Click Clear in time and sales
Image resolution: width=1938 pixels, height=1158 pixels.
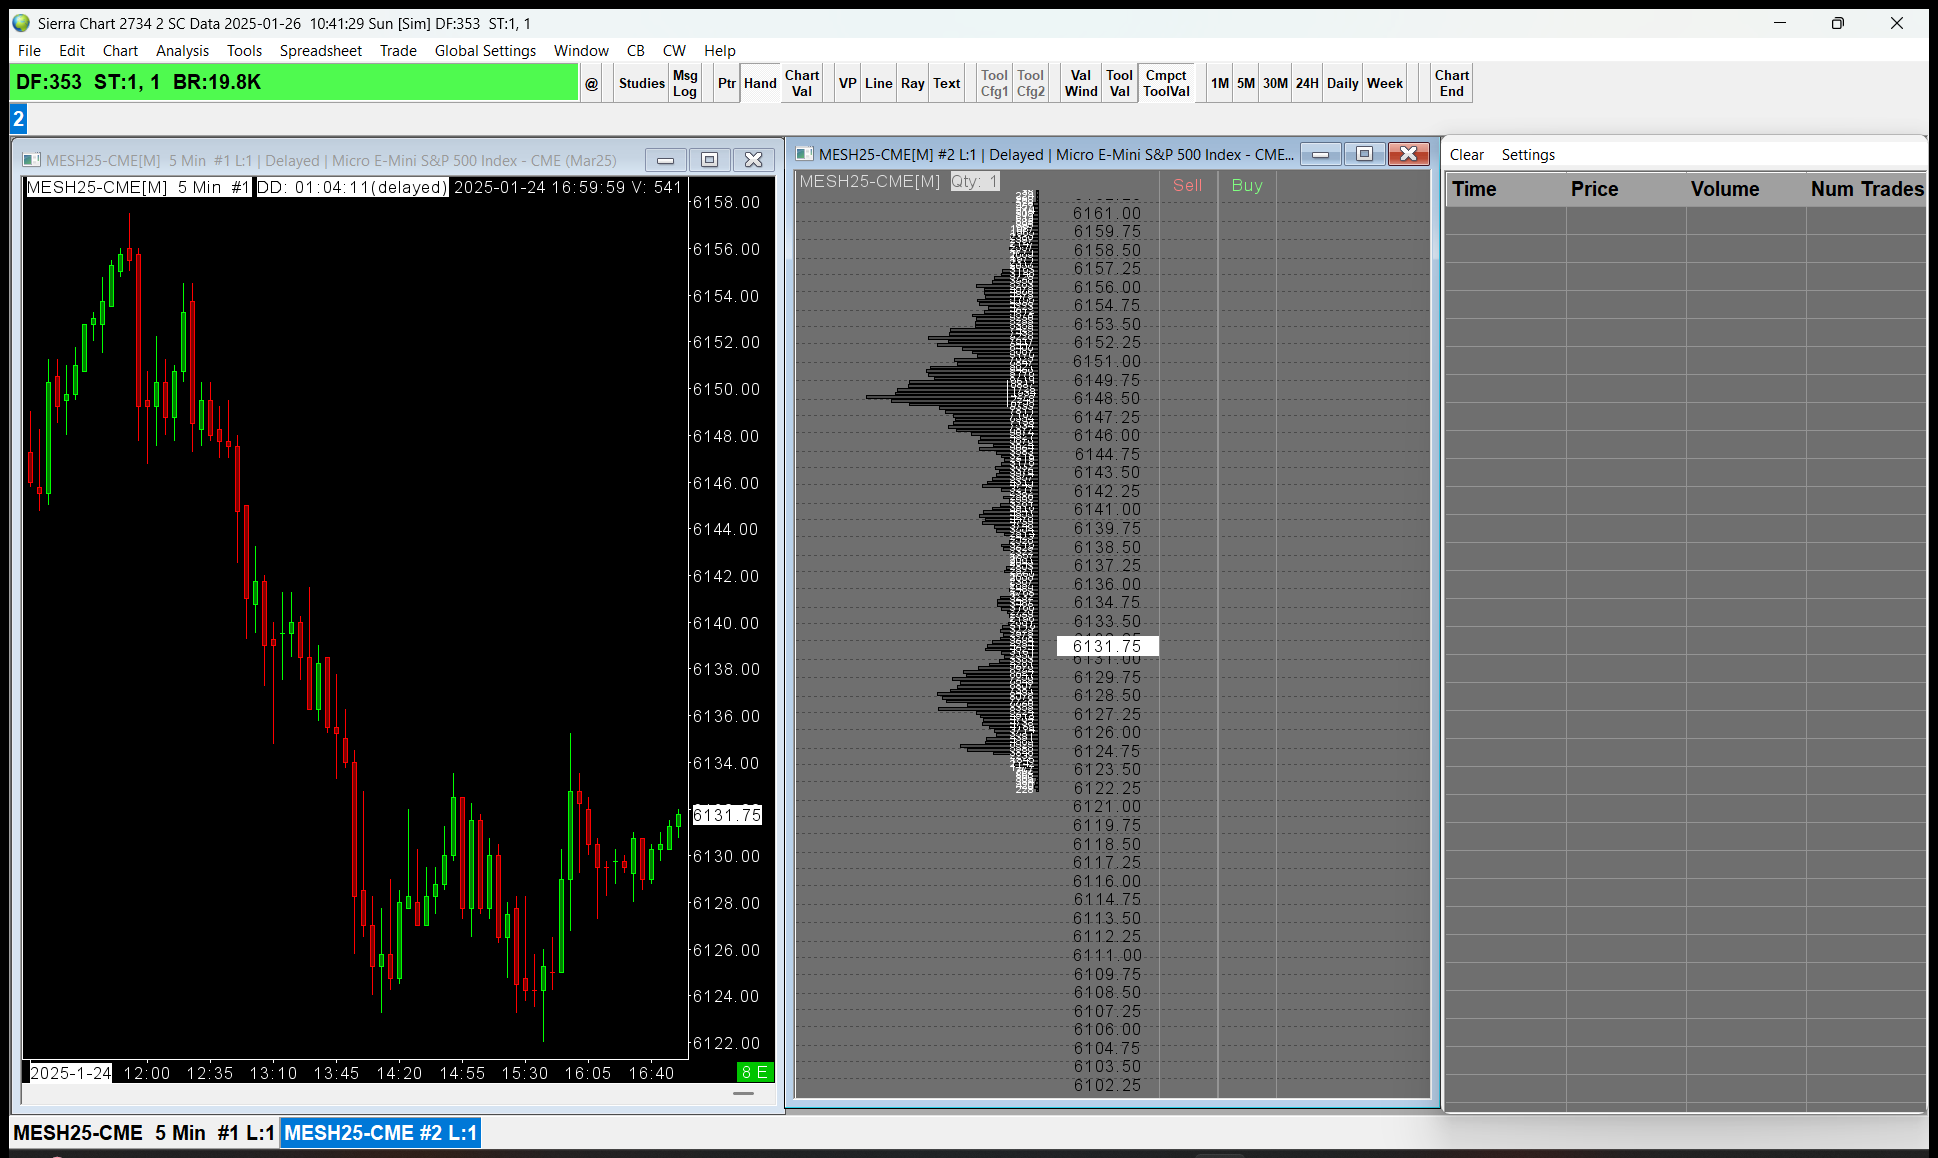(1466, 154)
